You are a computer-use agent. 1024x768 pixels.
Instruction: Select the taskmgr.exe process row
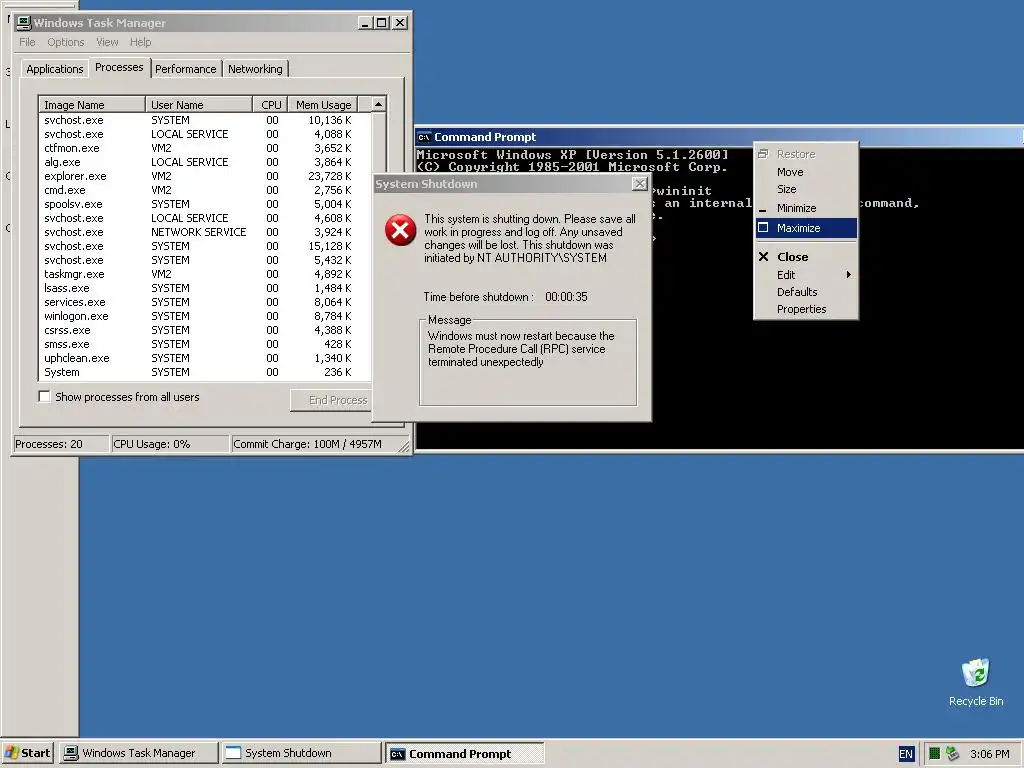coord(204,274)
